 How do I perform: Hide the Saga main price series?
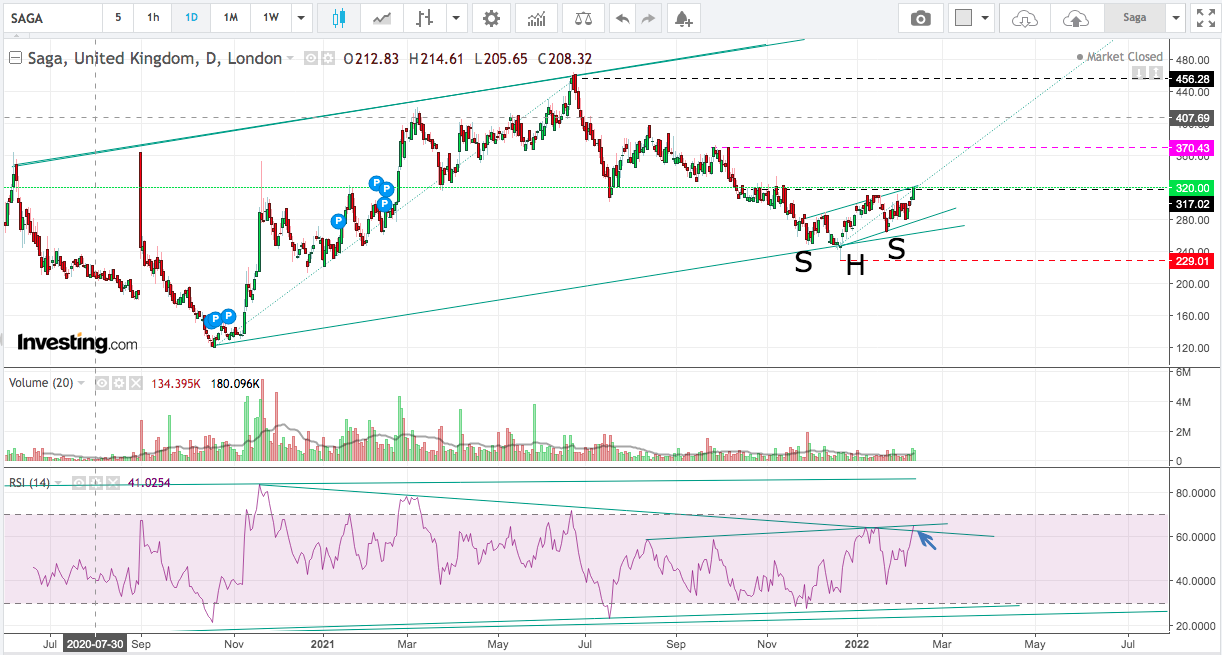click(311, 59)
